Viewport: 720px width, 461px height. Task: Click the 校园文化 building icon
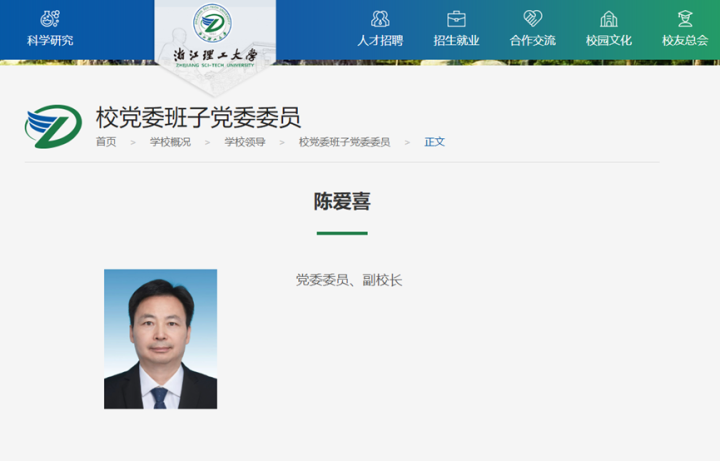point(608,18)
